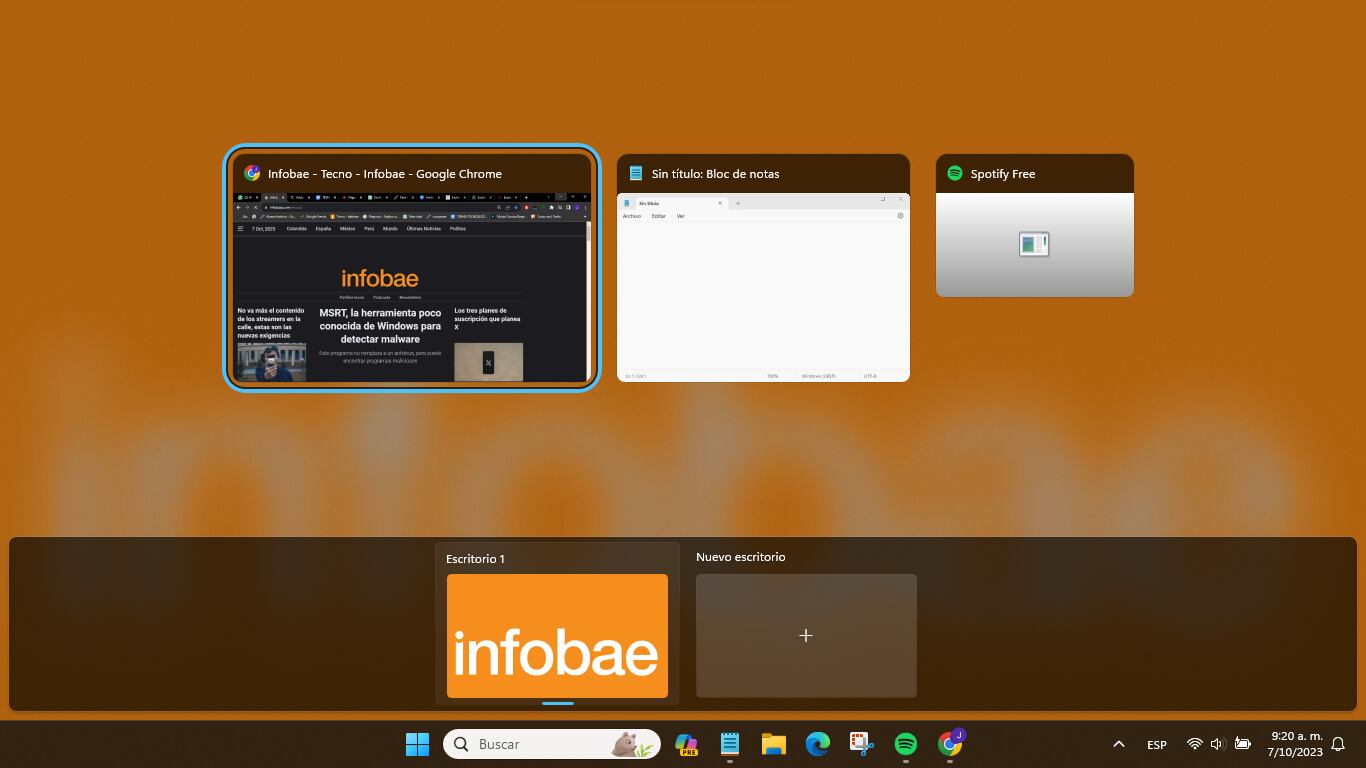Select the Sin título Bloc de notas window
The image size is (1366, 768).
[x=763, y=286]
